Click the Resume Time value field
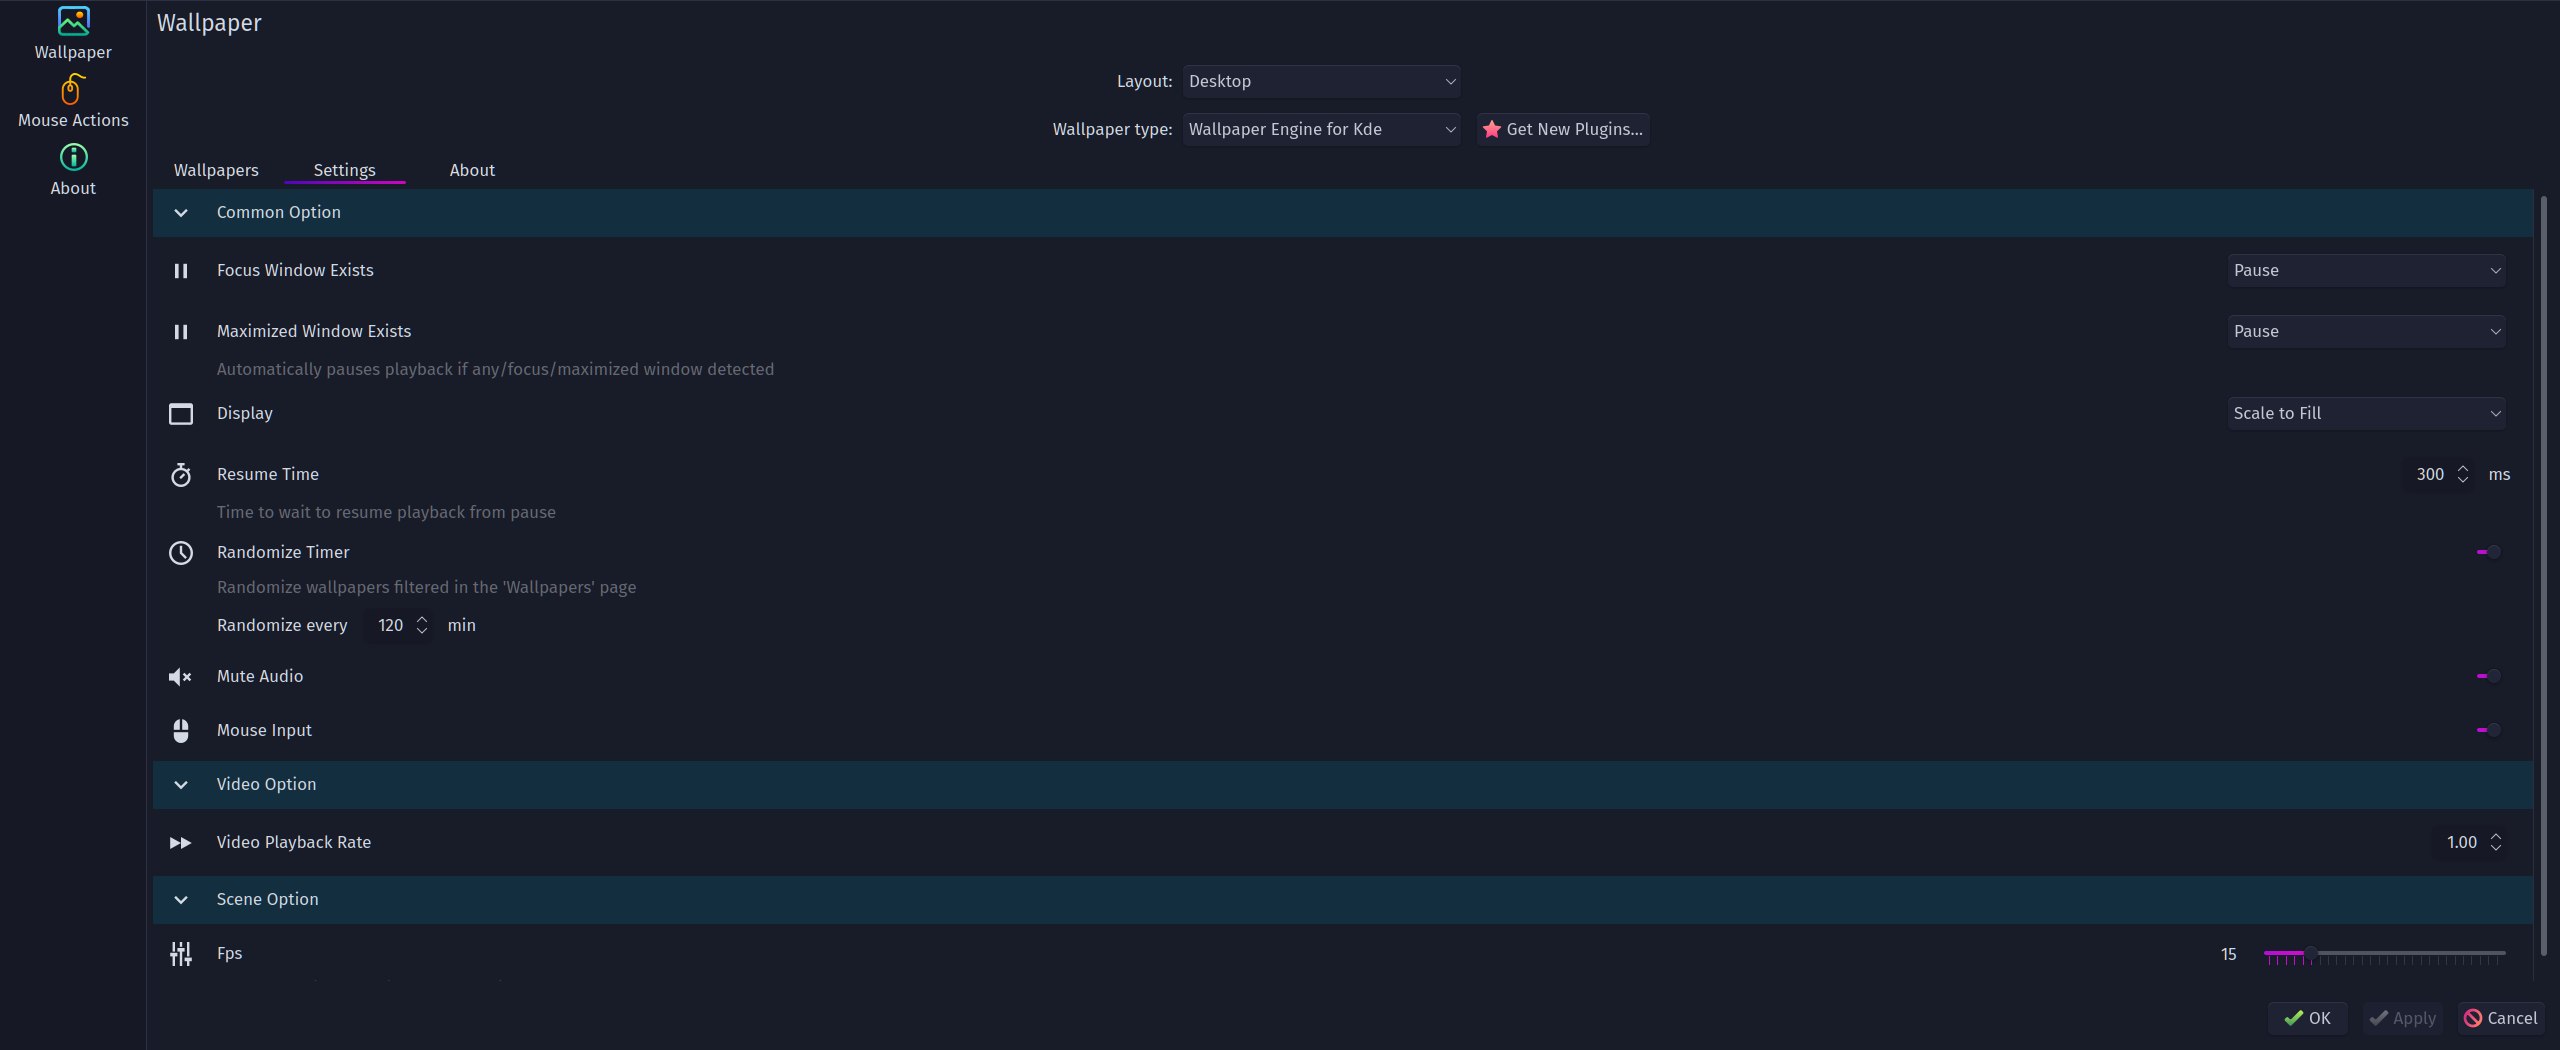The image size is (2560, 1050). (x=2429, y=474)
